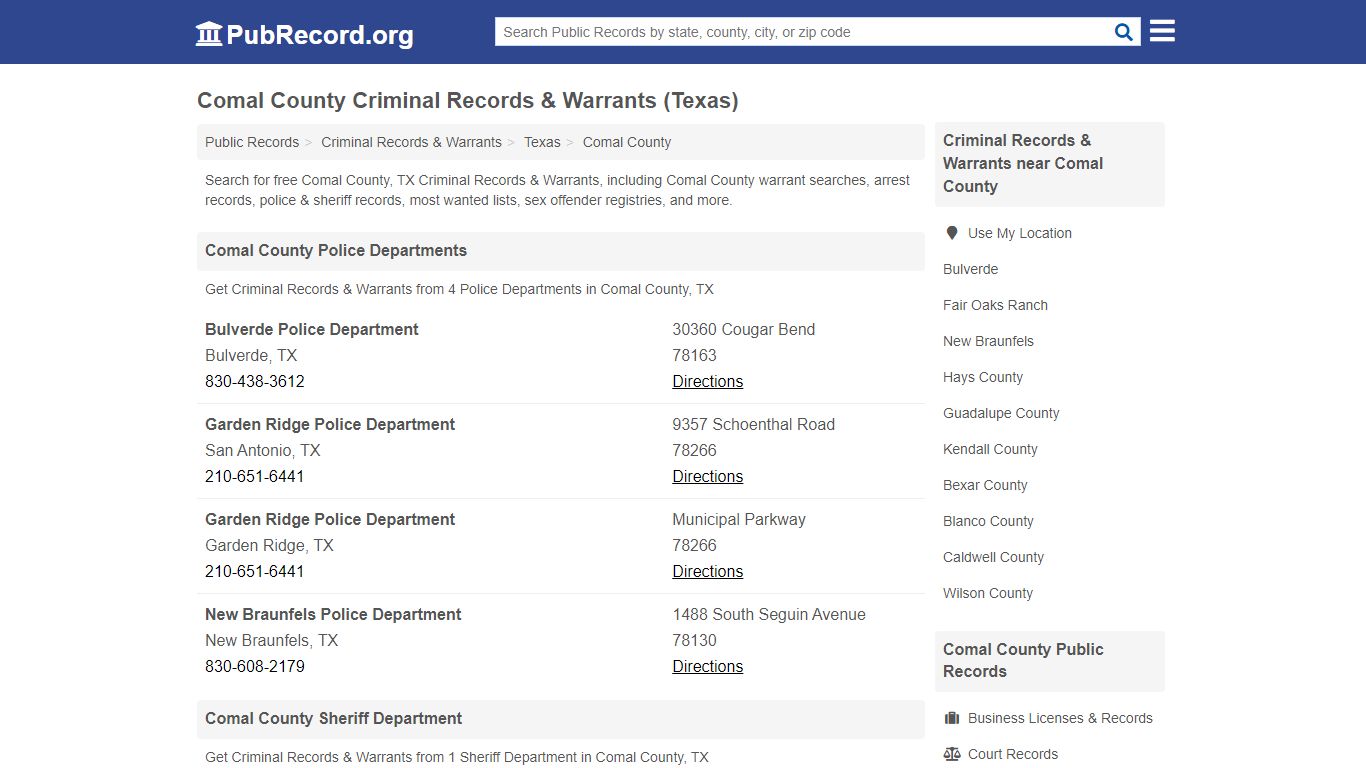Image resolution: width=1366 pixels, height=768 pixels.
Task: Open New Braunfels Police Department listing
Action: [x=333, y=614]
